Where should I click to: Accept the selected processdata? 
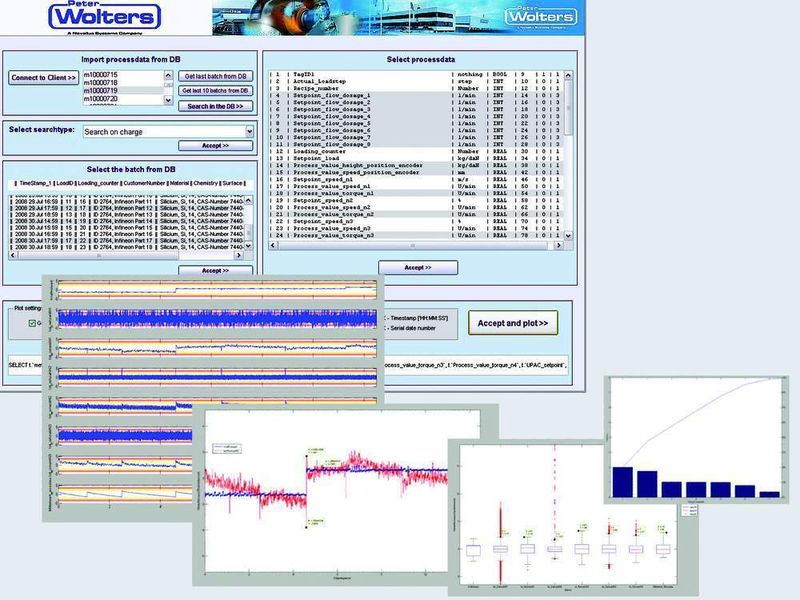pyautogui.click(x=418, y=267)
